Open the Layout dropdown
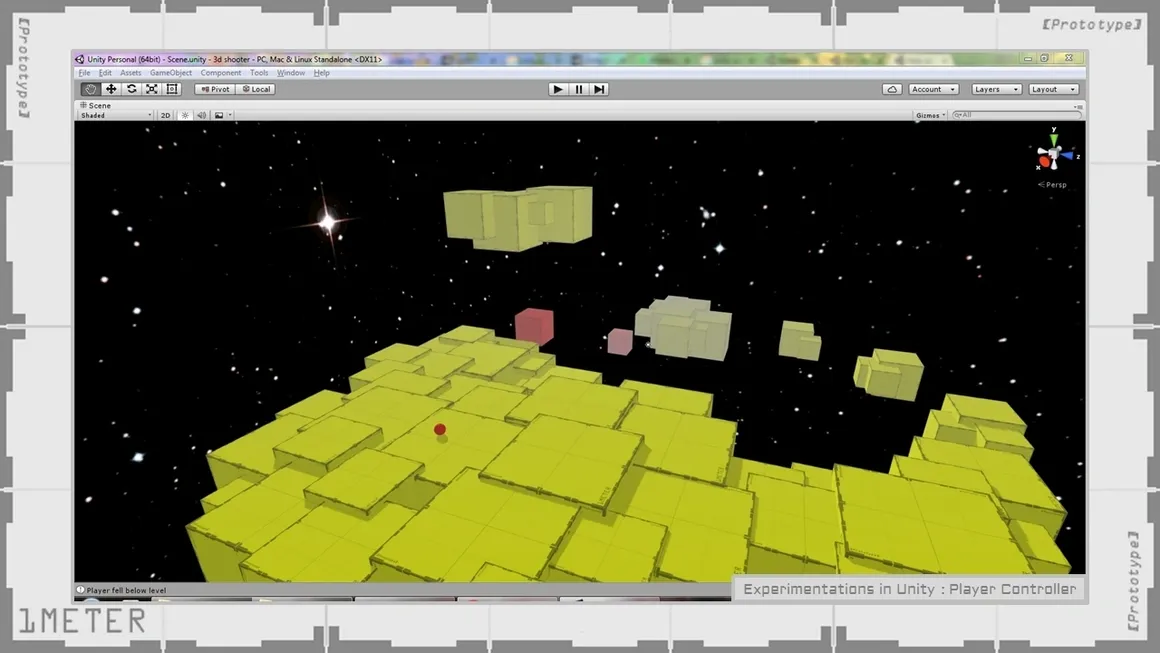Screen dimensions: 1160x653 click(1053, 89)
